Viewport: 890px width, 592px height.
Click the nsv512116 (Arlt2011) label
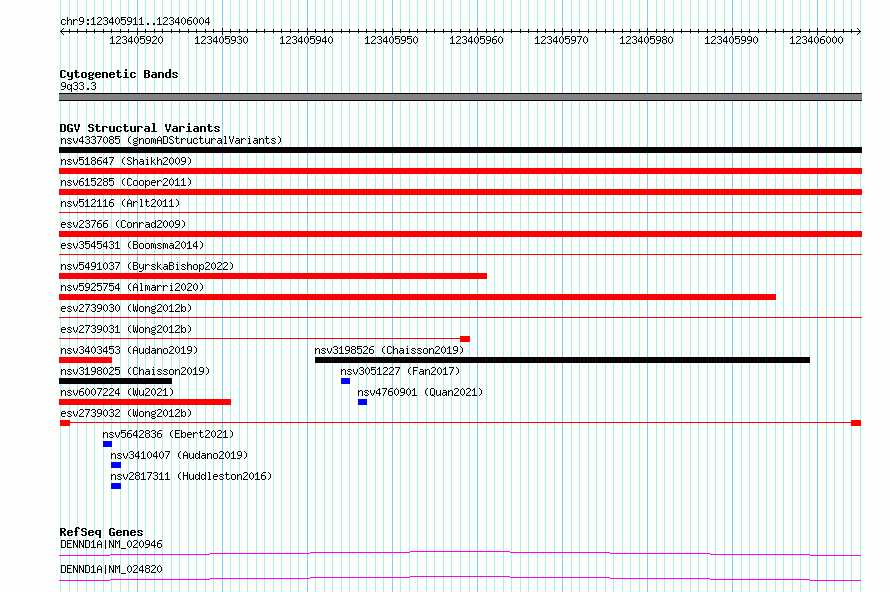click(x=120, y=203)
